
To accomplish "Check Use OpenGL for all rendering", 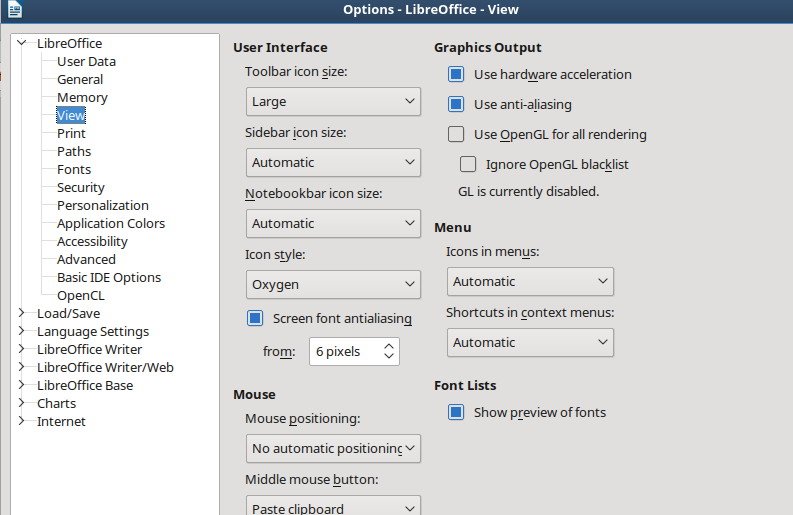I will [x=456, y=134].
